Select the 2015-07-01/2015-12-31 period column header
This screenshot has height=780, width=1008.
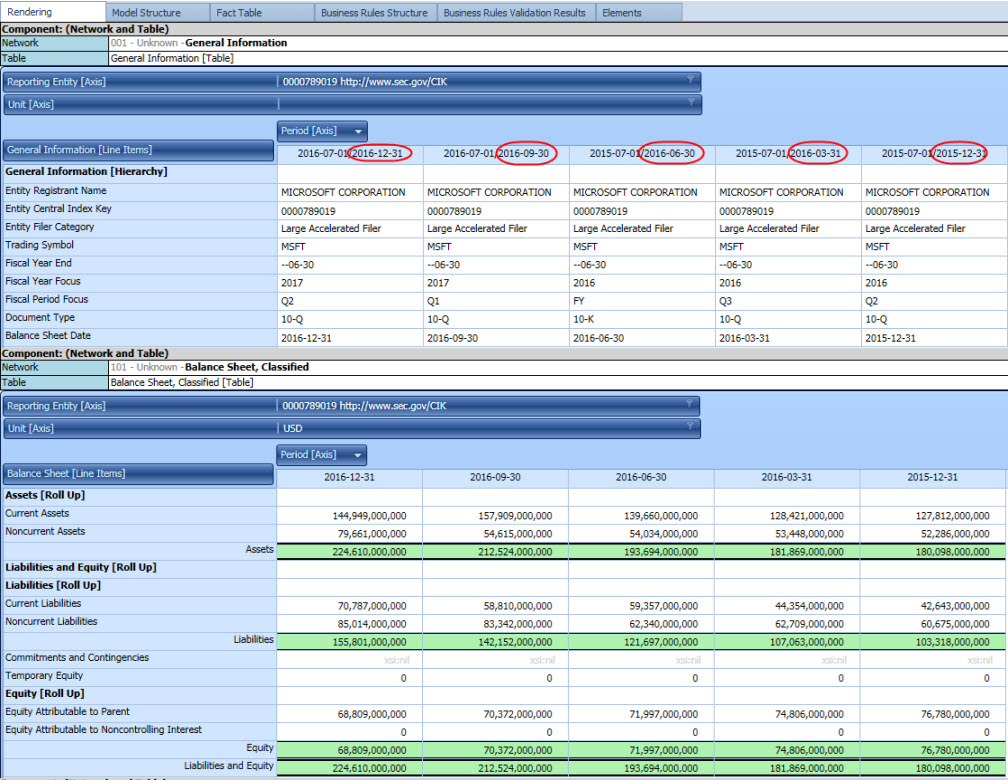(x=934, y=154)
